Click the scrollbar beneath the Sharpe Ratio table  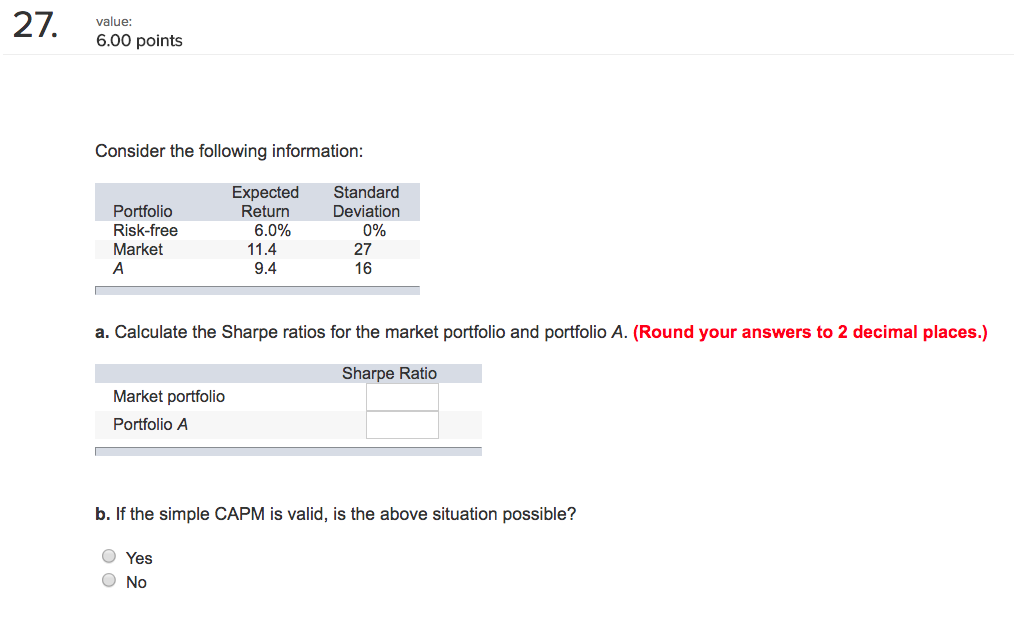288,450
